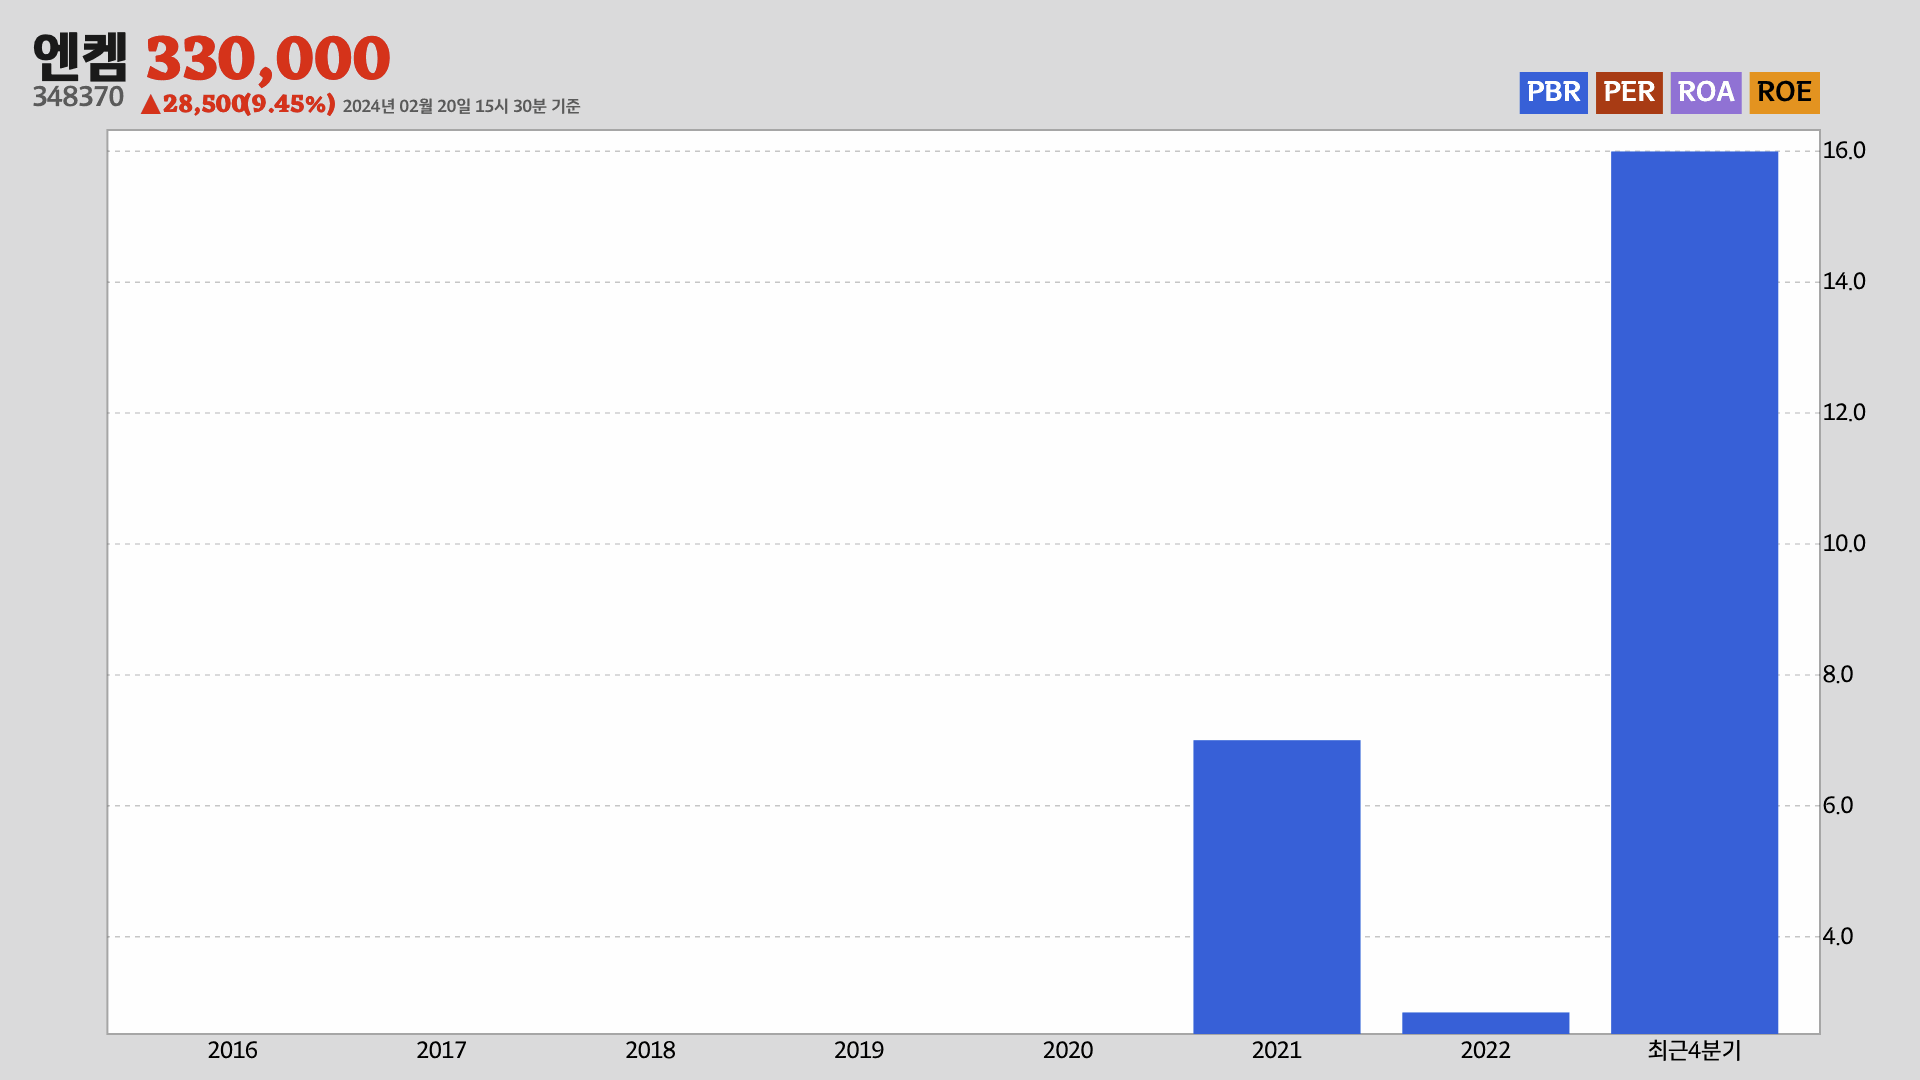Screen dimensions: 1920x1080
Task: Click the current price 330,000
Action: [x=268, y=58]
